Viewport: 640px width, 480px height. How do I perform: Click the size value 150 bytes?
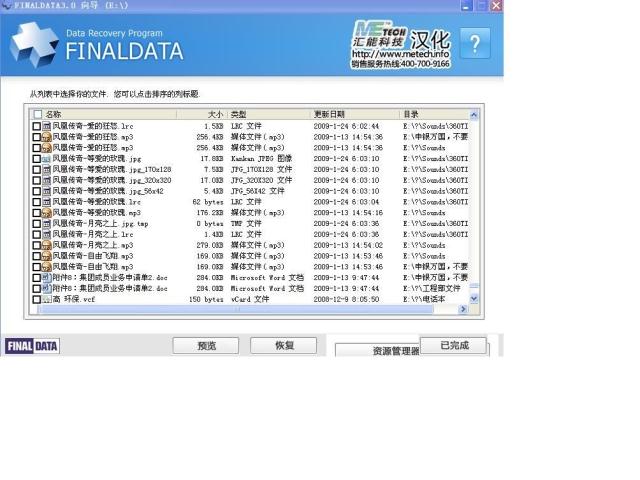tap(206, 299)
